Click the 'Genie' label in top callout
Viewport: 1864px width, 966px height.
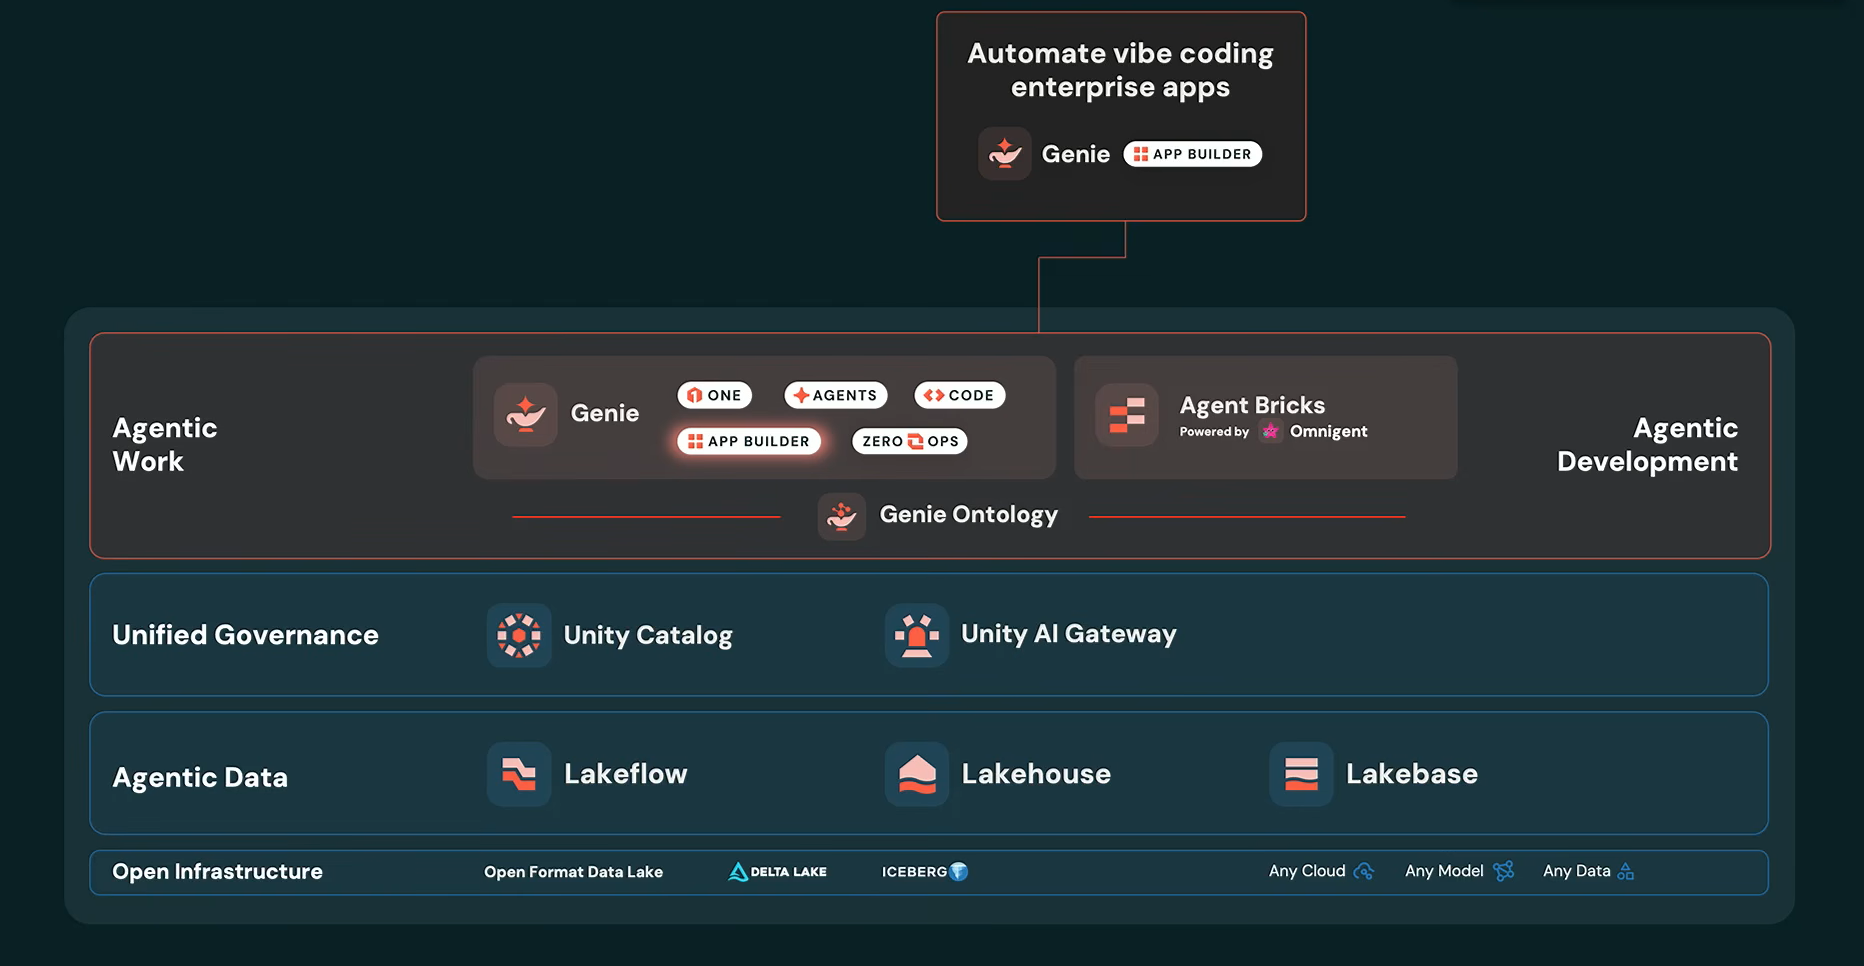[x=1075, y=154]
